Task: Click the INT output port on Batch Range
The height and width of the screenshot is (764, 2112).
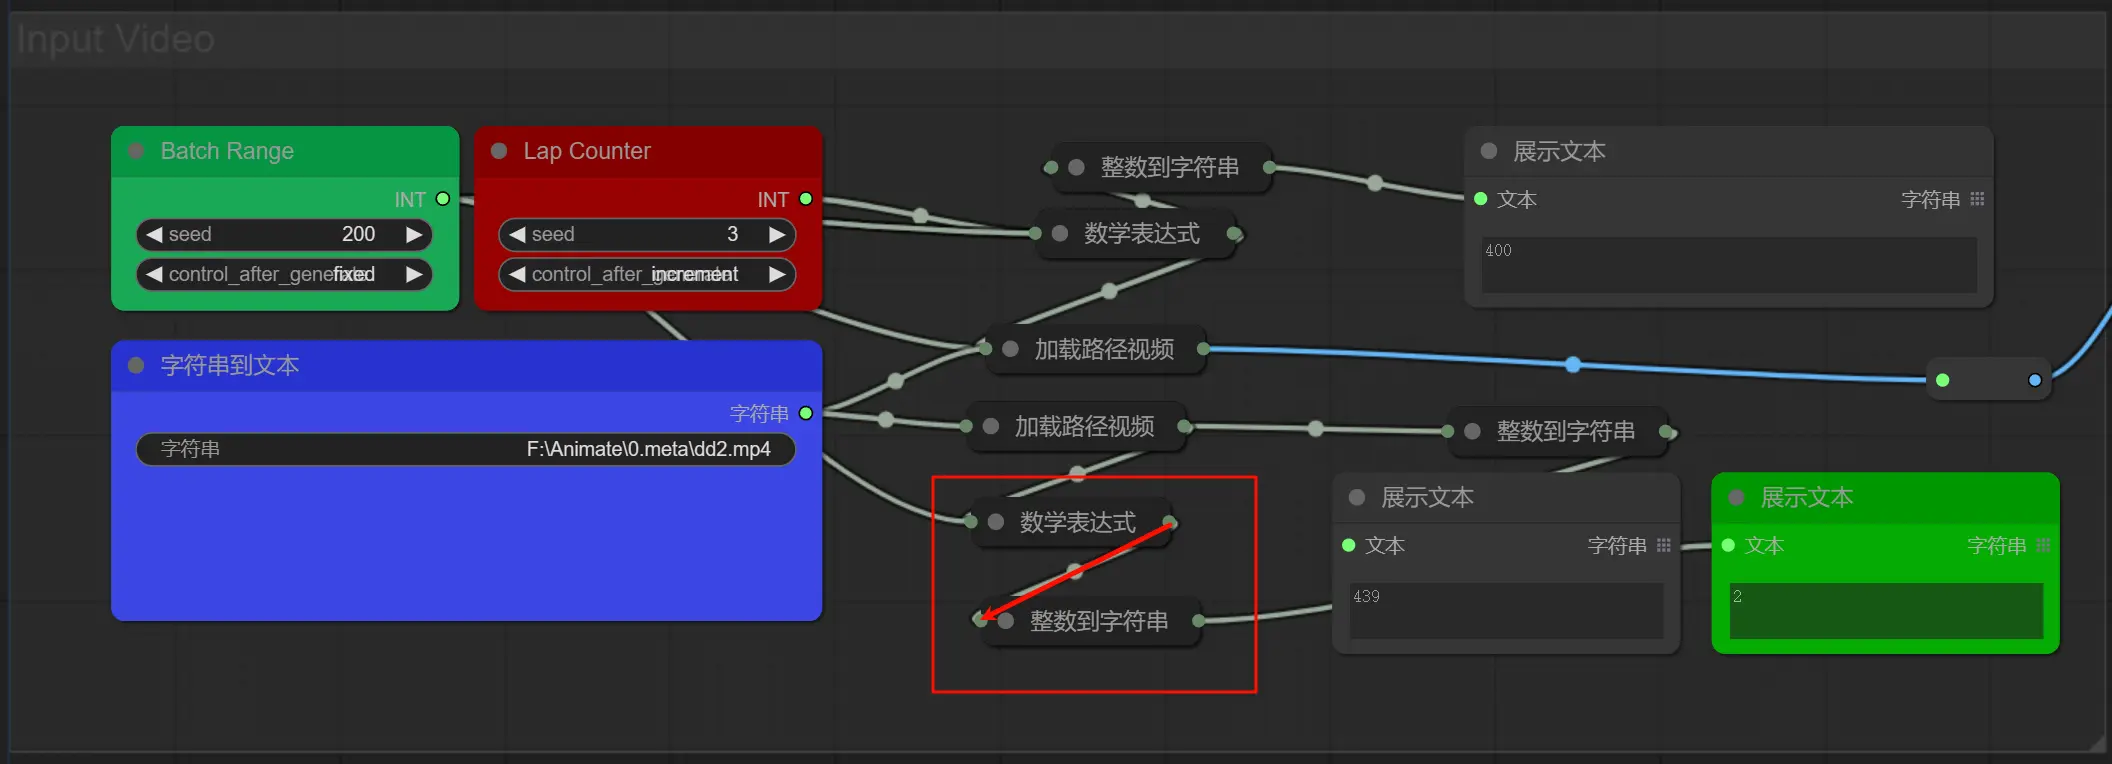Action: tap(443, 199)
